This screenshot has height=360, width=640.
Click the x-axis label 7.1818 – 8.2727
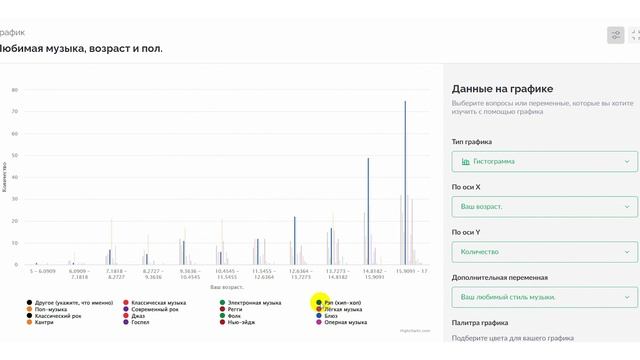tap(116, 274)
